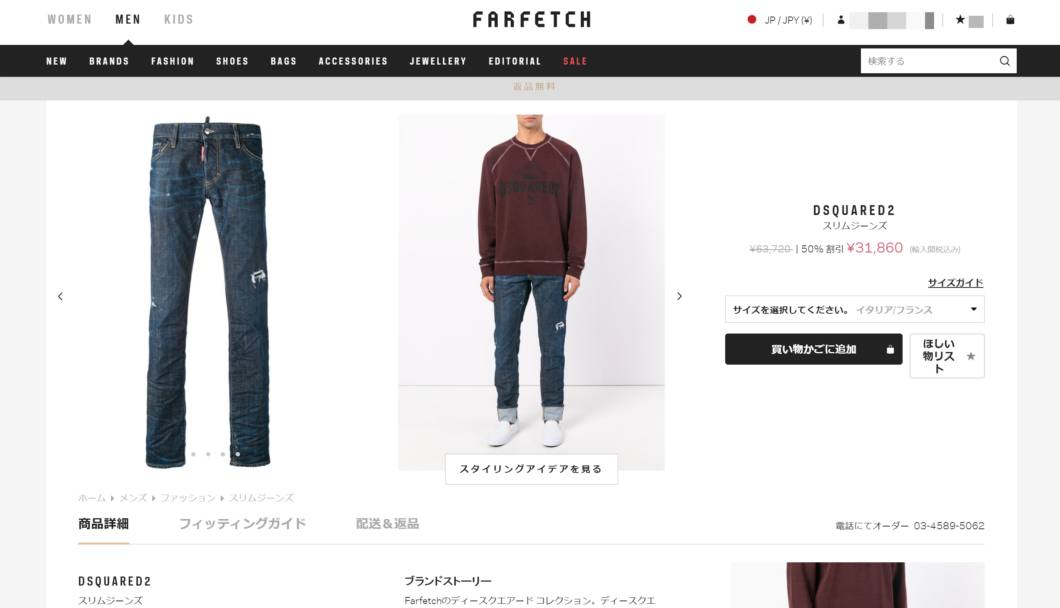Click the user account icon

pos(841,20)
